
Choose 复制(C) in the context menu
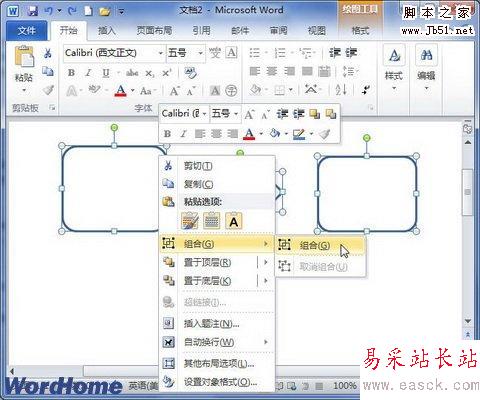(217, 184)
